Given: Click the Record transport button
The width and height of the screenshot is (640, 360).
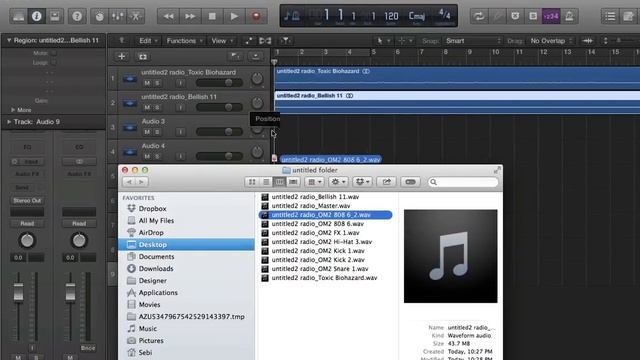Looking at the screenshot, I should pos(256,16).
